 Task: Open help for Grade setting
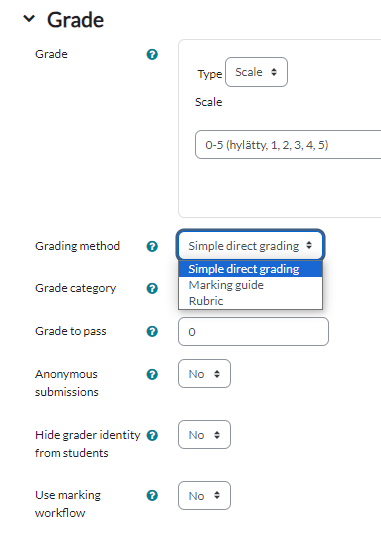pyautogui.click(x=152, y=54)
